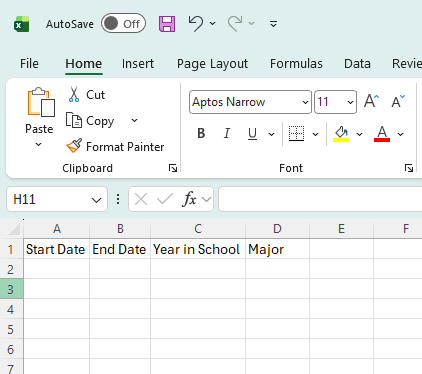Select row 5 header
The height and width of the screenshot is (374, 422).
click(x=11, y=329)
